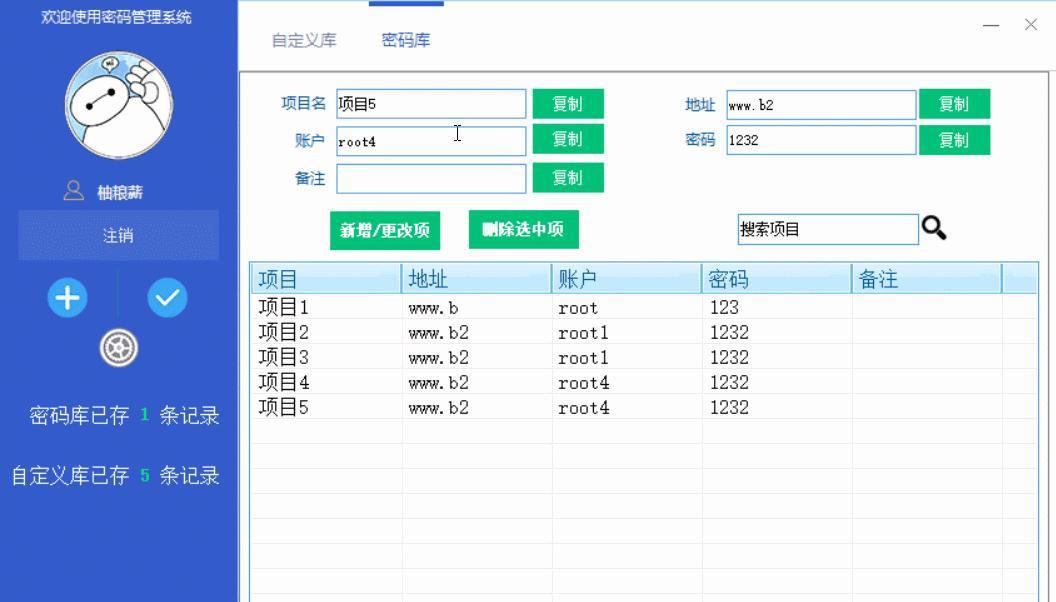Click the 搜索项目 search box

coord(828,230)
